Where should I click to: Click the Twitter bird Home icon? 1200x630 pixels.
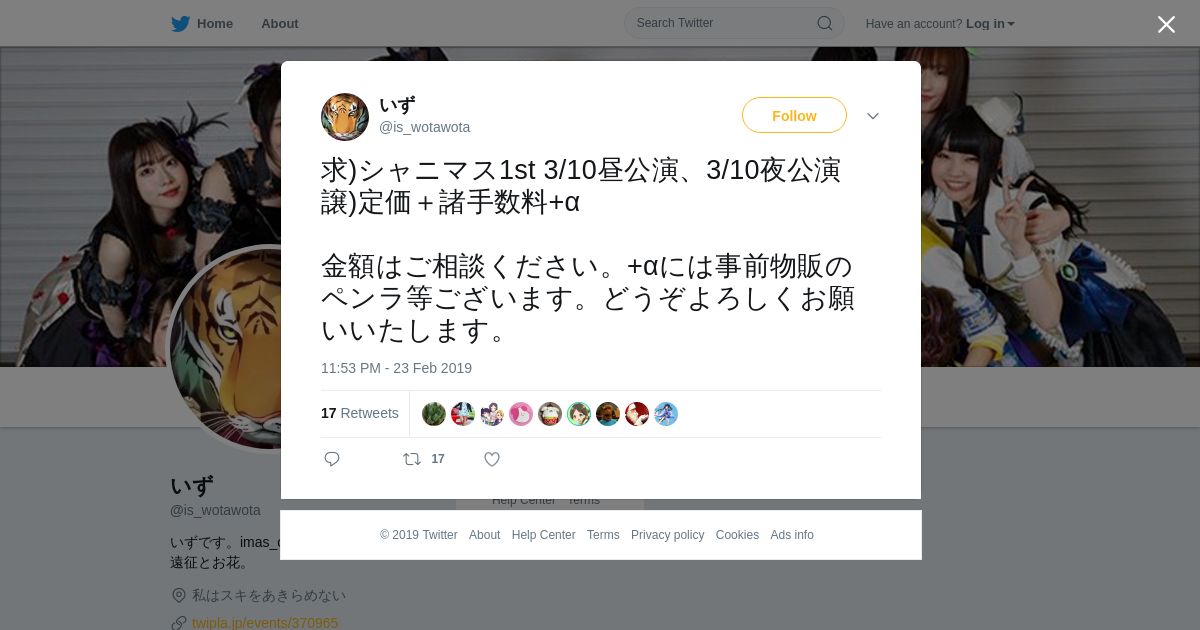tap(180, 24)
